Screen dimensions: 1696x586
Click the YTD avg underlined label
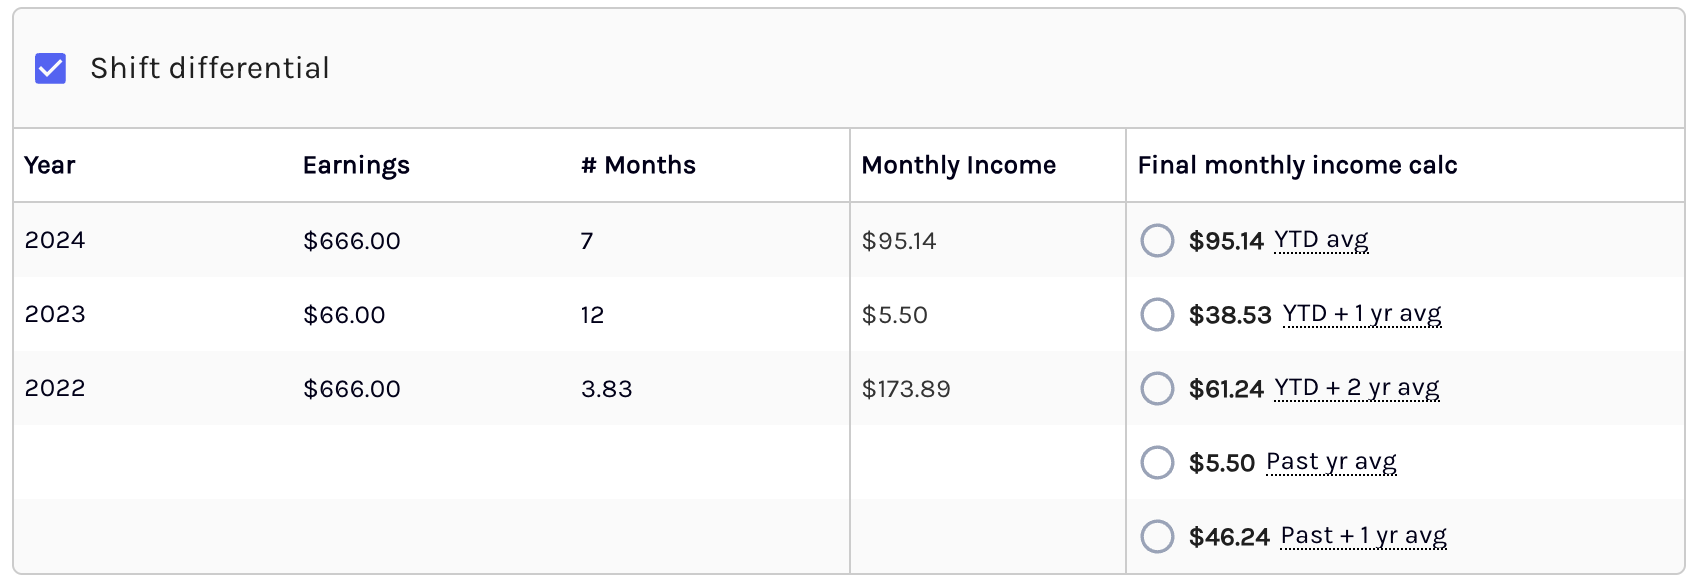(1321, 240)
